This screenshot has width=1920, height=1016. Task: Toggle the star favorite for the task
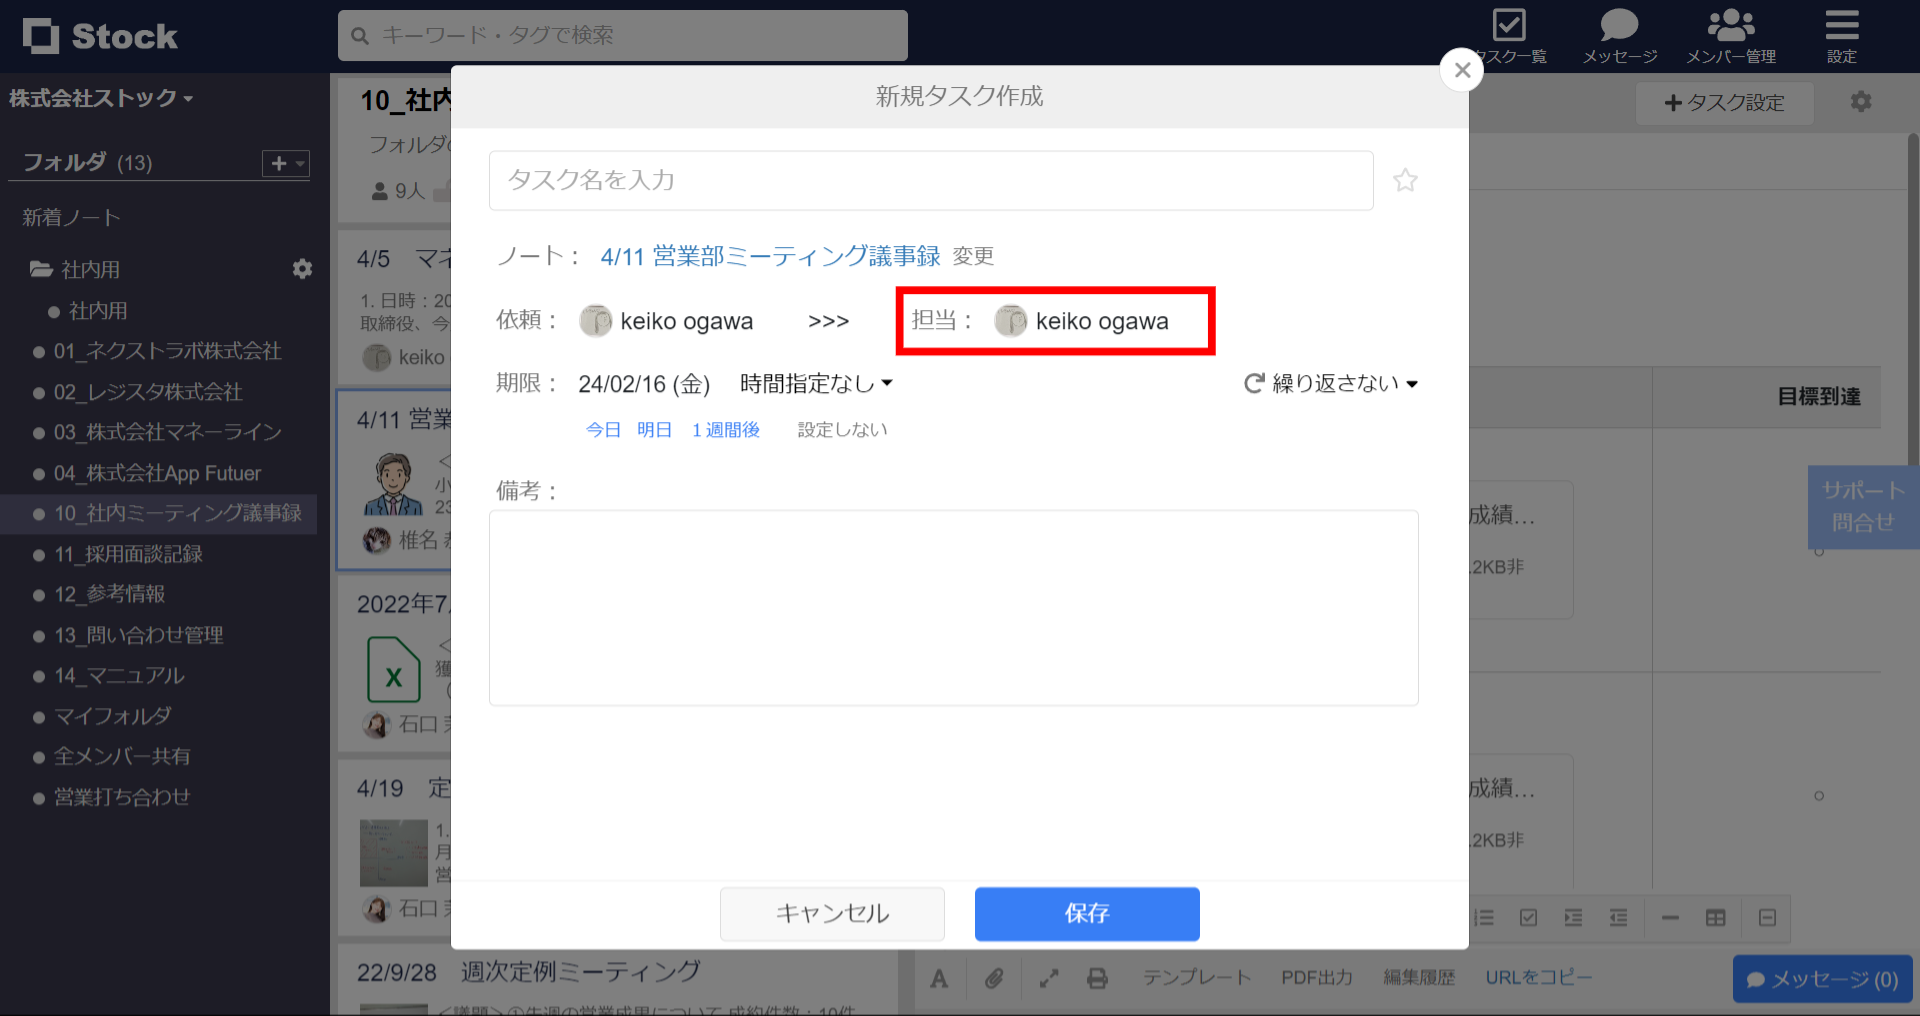coord(1405,180)
